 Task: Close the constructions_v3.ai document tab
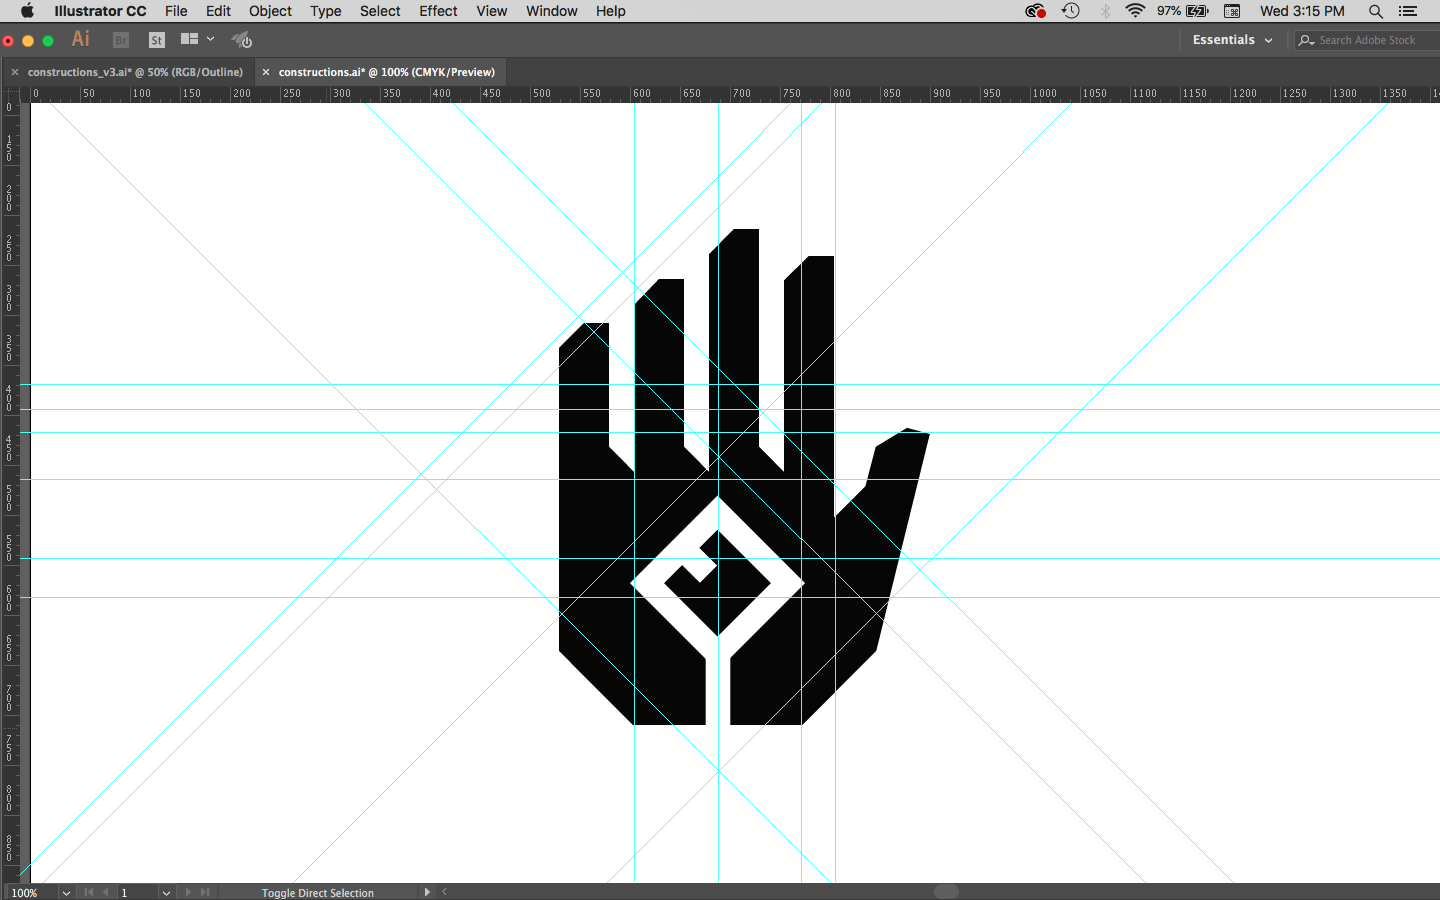[15, 72]
